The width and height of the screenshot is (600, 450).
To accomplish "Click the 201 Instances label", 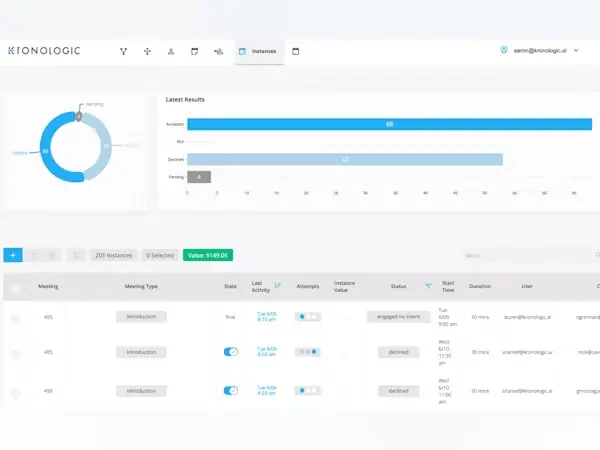I will click(114, 255).
